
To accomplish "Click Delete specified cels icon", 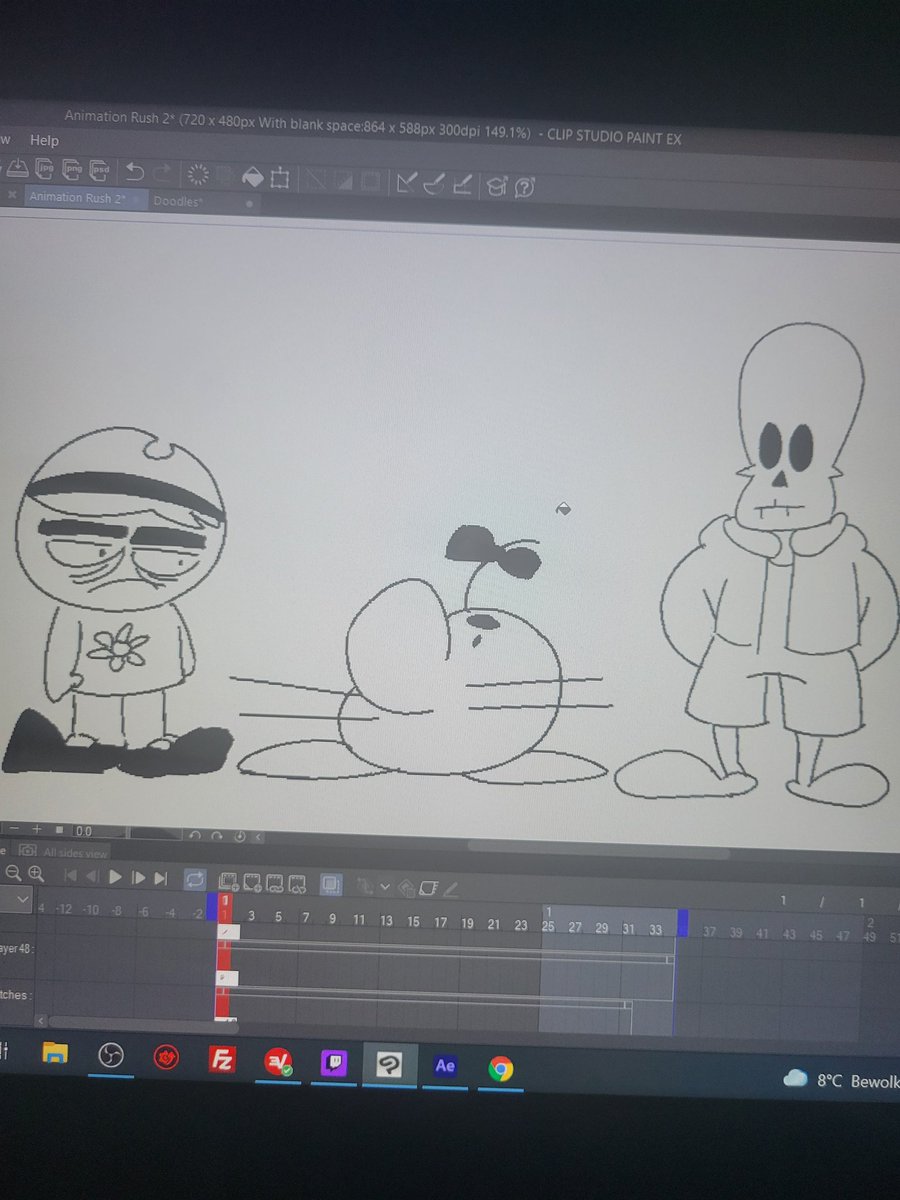I will coord(296,885).
